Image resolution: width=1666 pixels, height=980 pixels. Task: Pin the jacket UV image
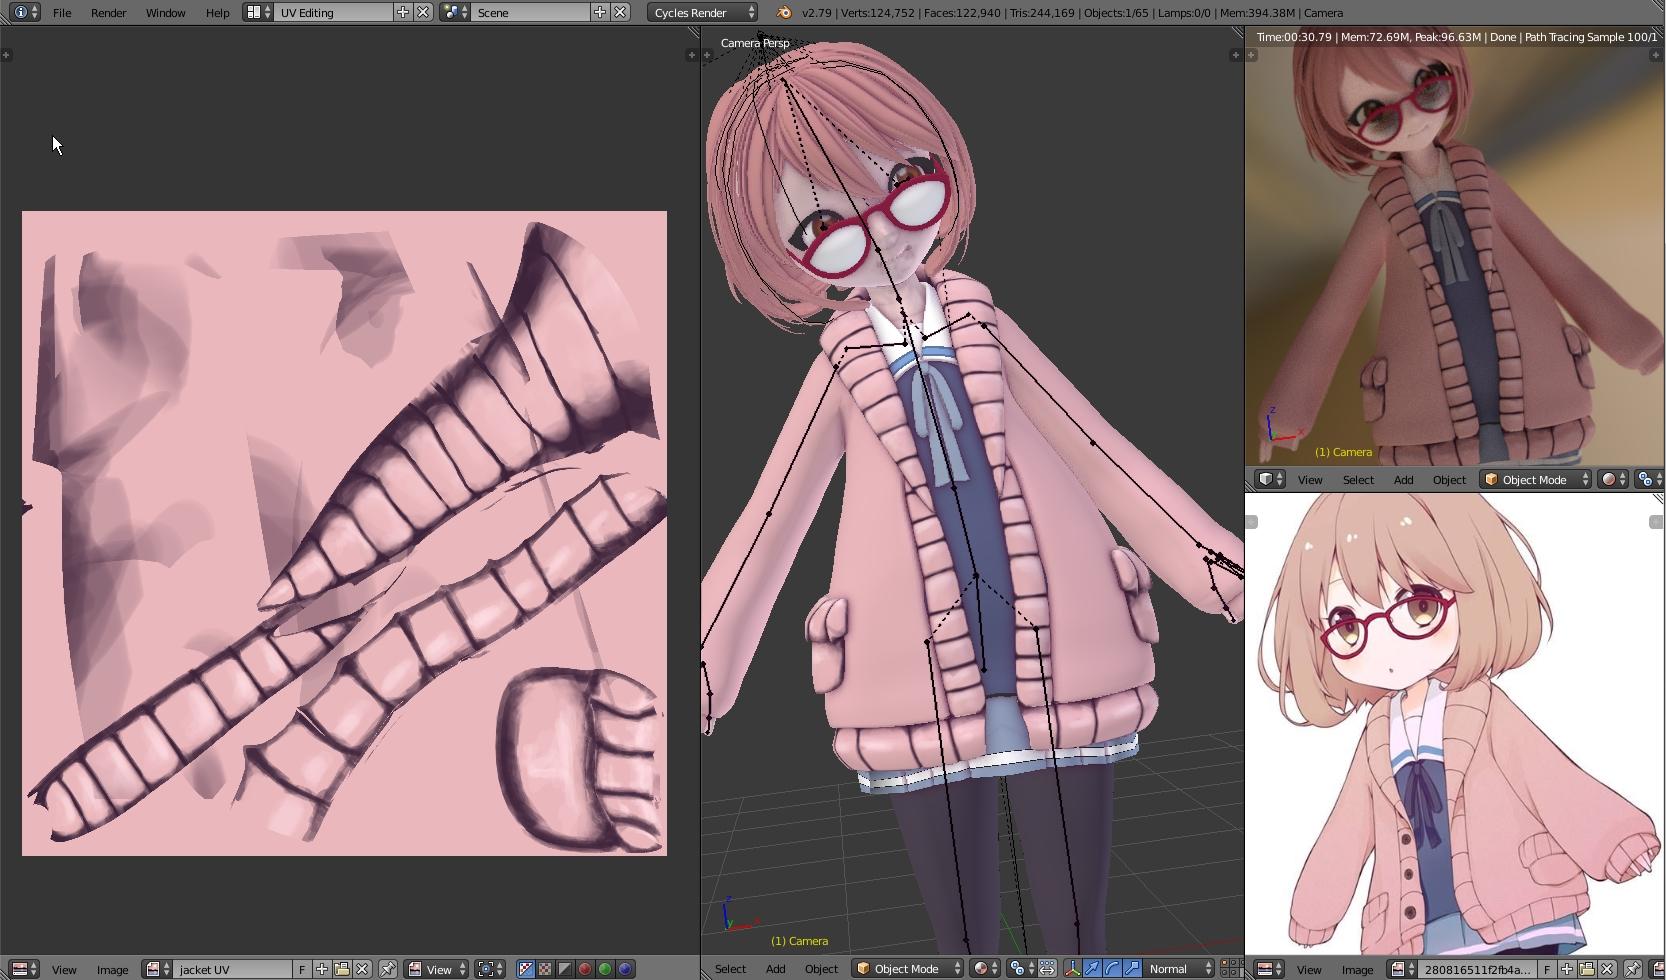387,969
